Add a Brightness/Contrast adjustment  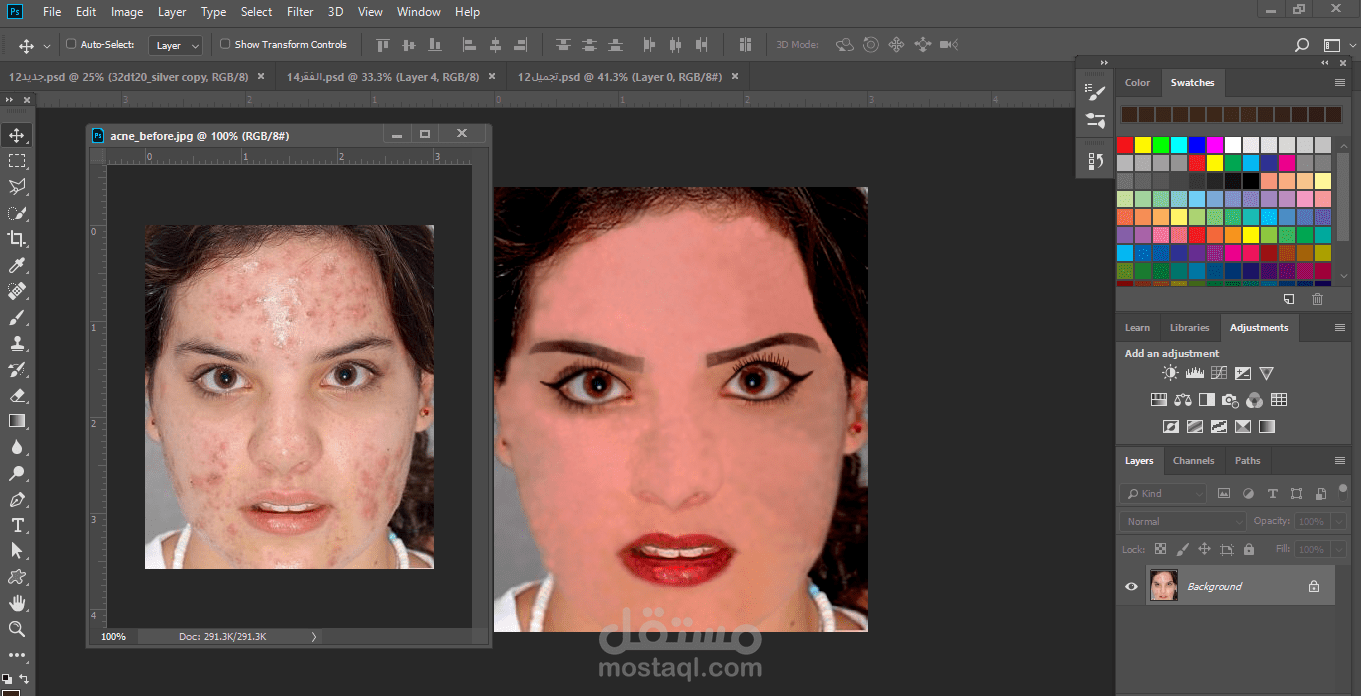coord(1170,373)
